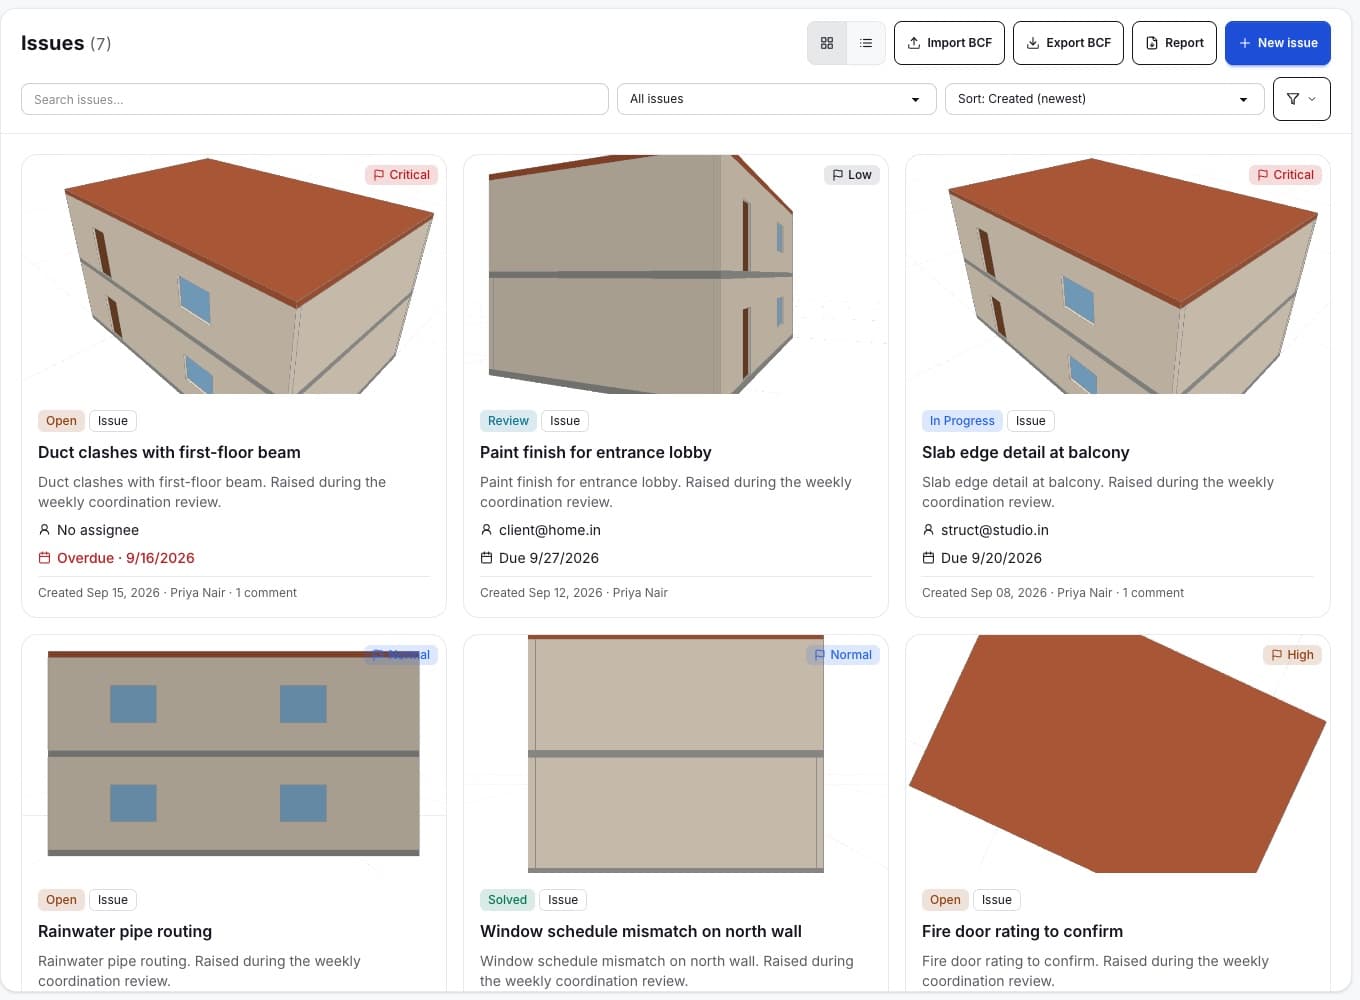Viewport: 1360px width, 1000px height.
Task: Open the 'Duct clashes with first-floor beam' title
Action: pos(169,452)
